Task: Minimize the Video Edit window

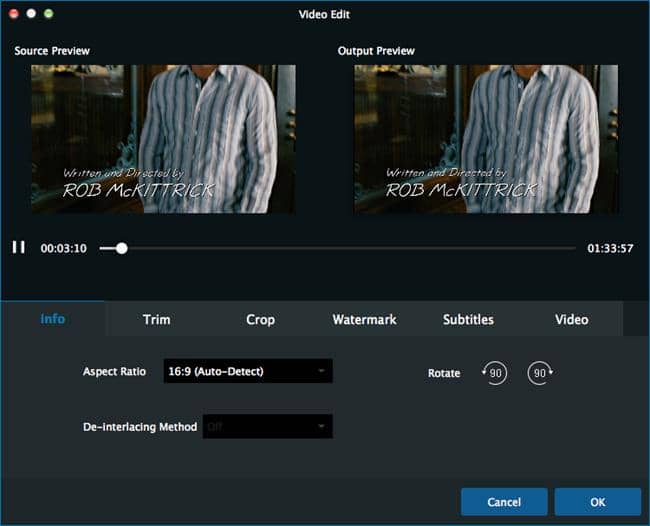Action: tap(31, 14)
